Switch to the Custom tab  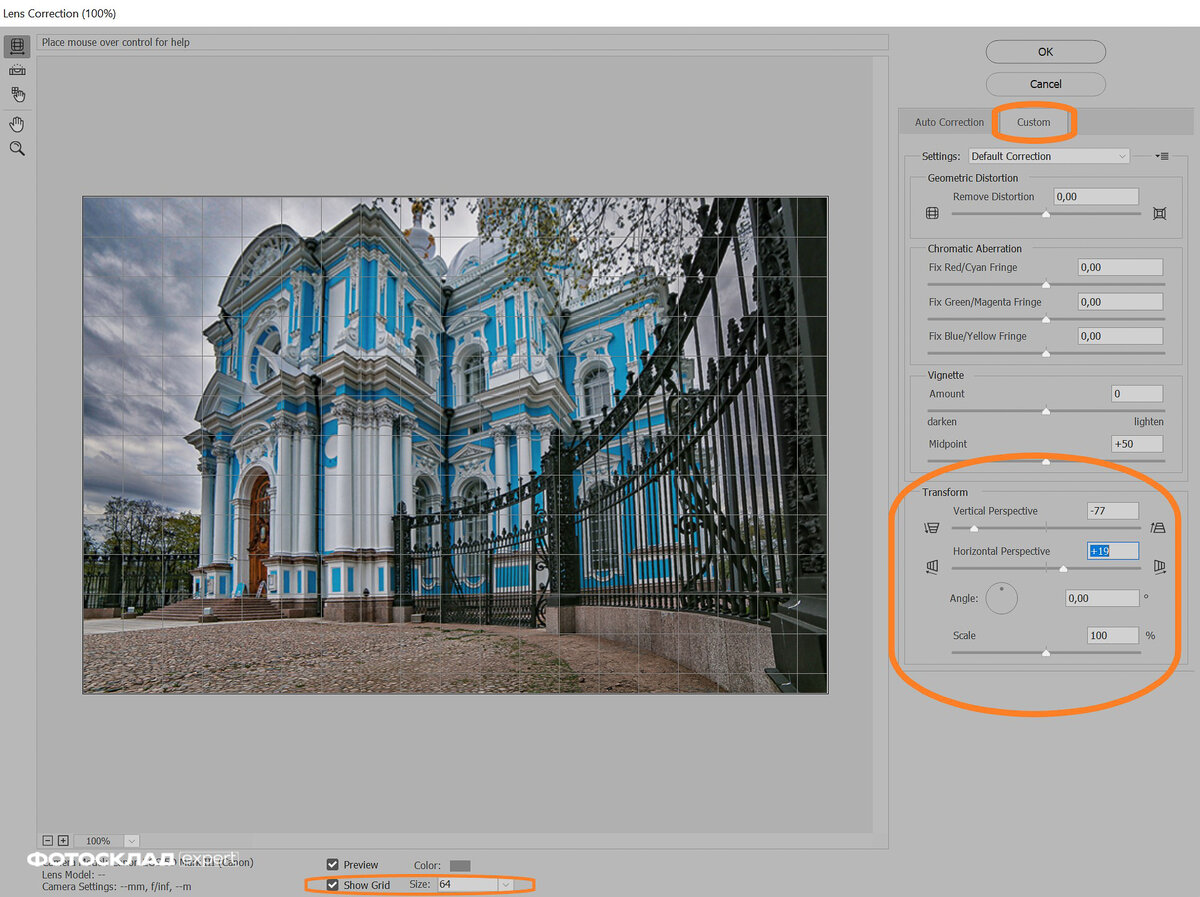(1033, 122)
